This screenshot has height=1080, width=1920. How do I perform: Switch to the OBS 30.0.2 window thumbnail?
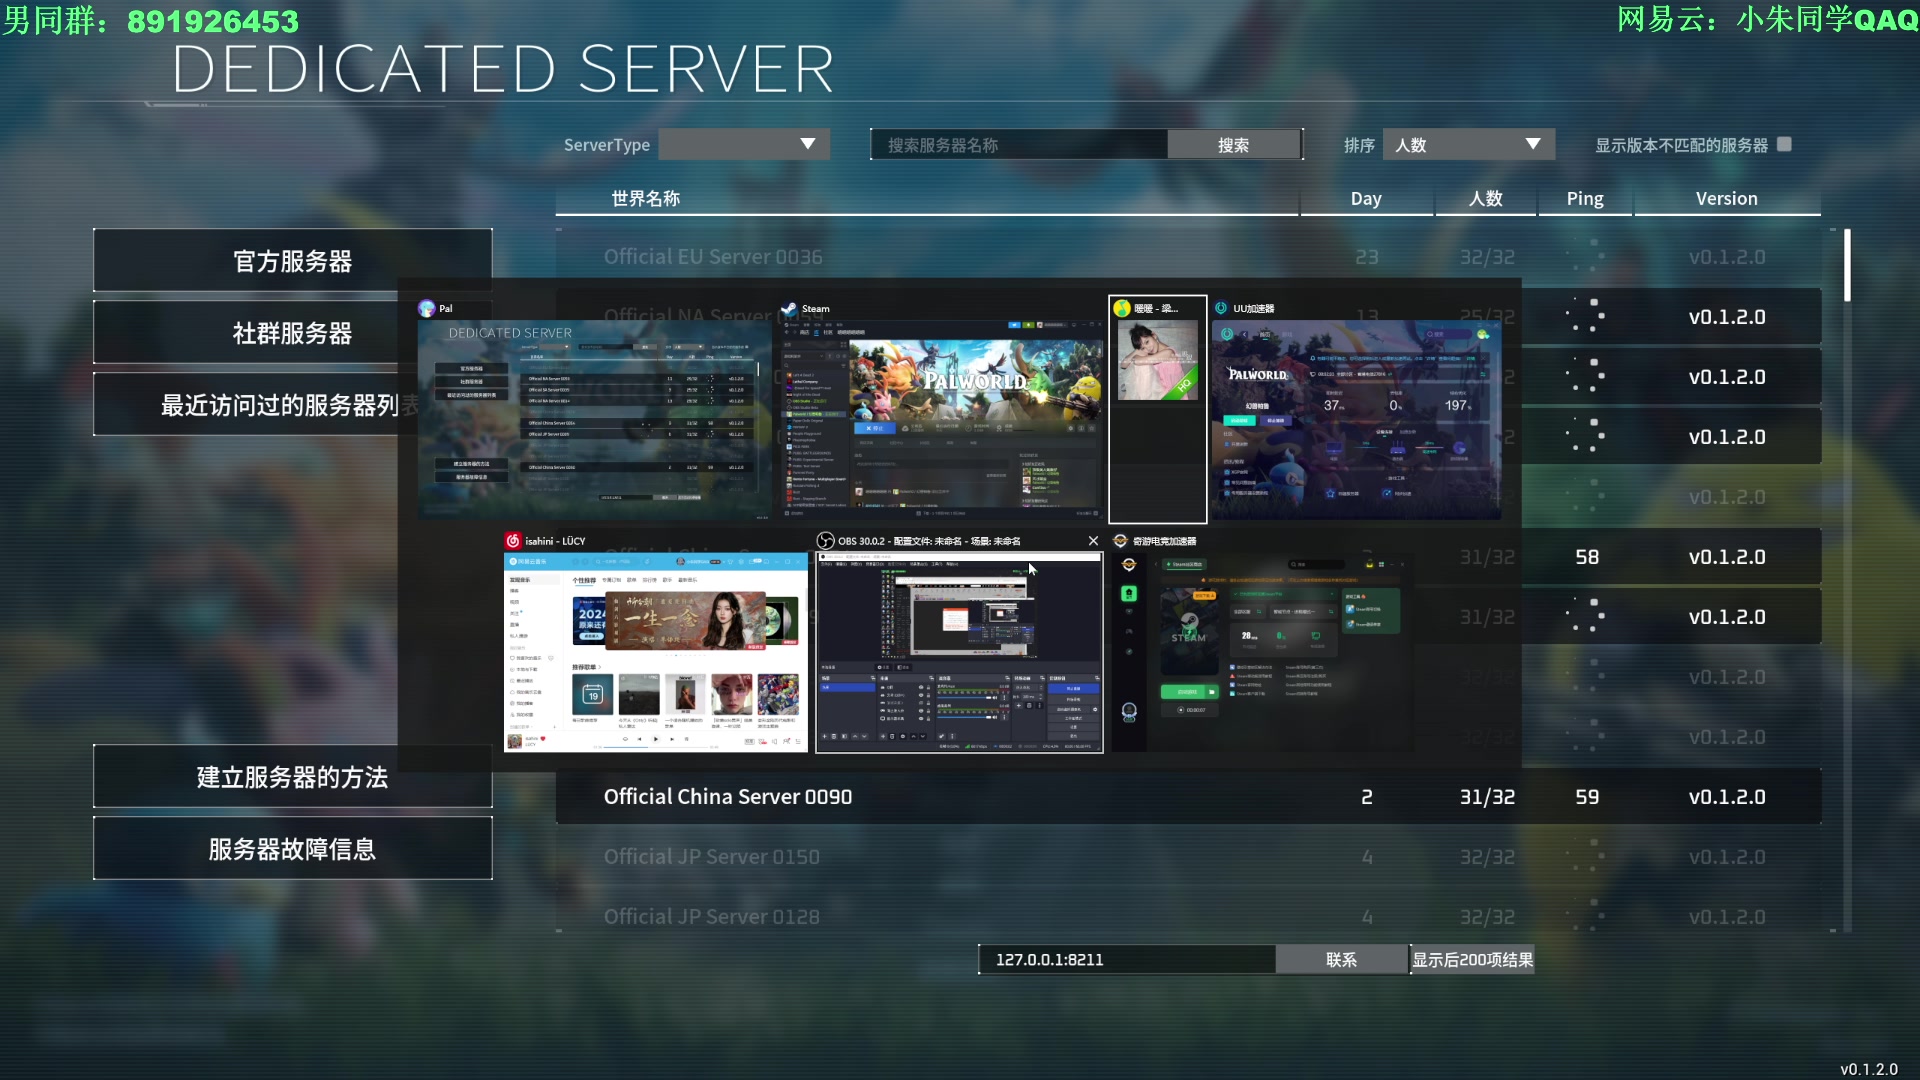coord(959,652)
